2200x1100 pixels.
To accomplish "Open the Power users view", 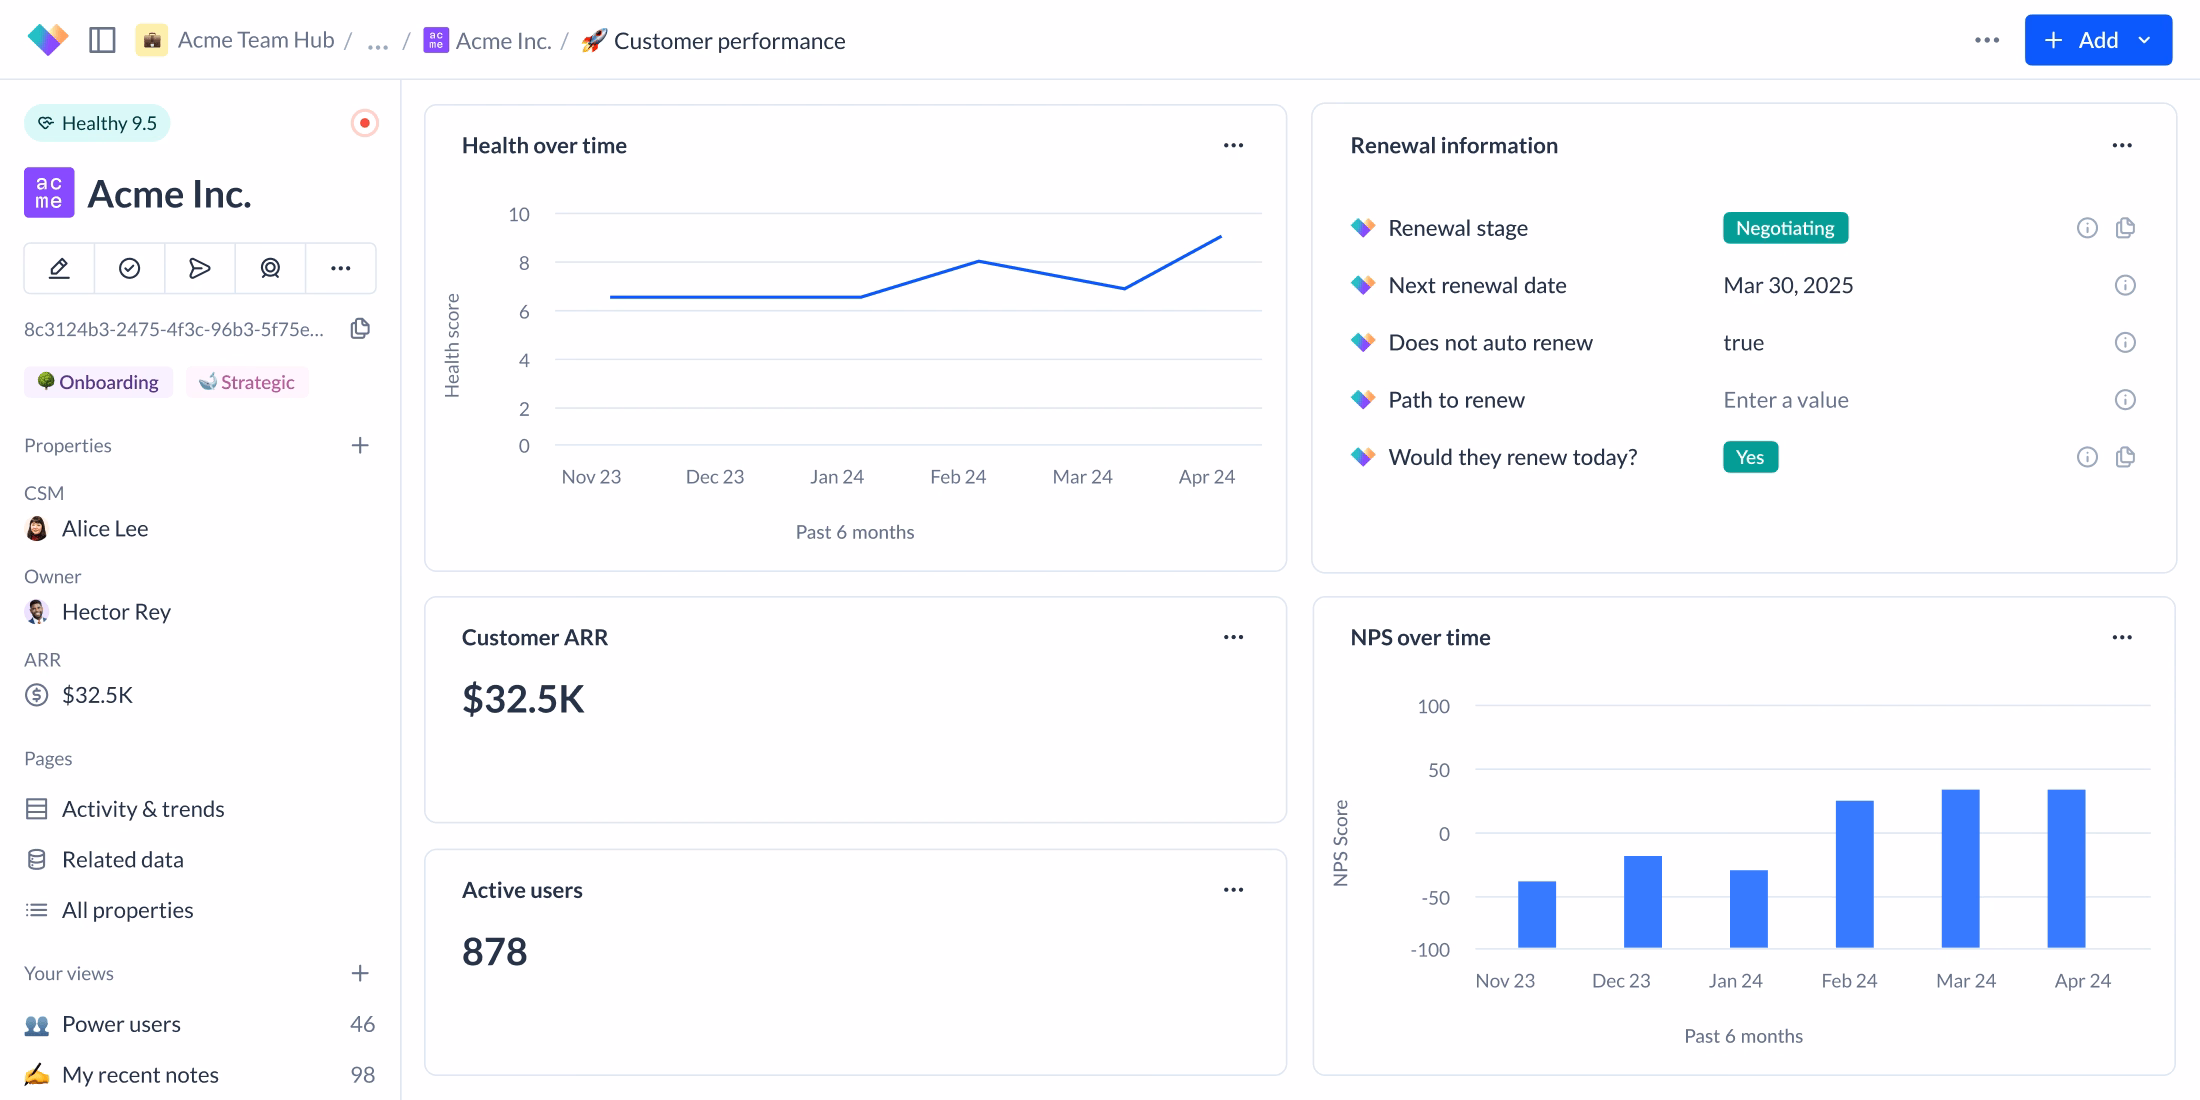I will pyautogui.click(x=121, y=1024).
